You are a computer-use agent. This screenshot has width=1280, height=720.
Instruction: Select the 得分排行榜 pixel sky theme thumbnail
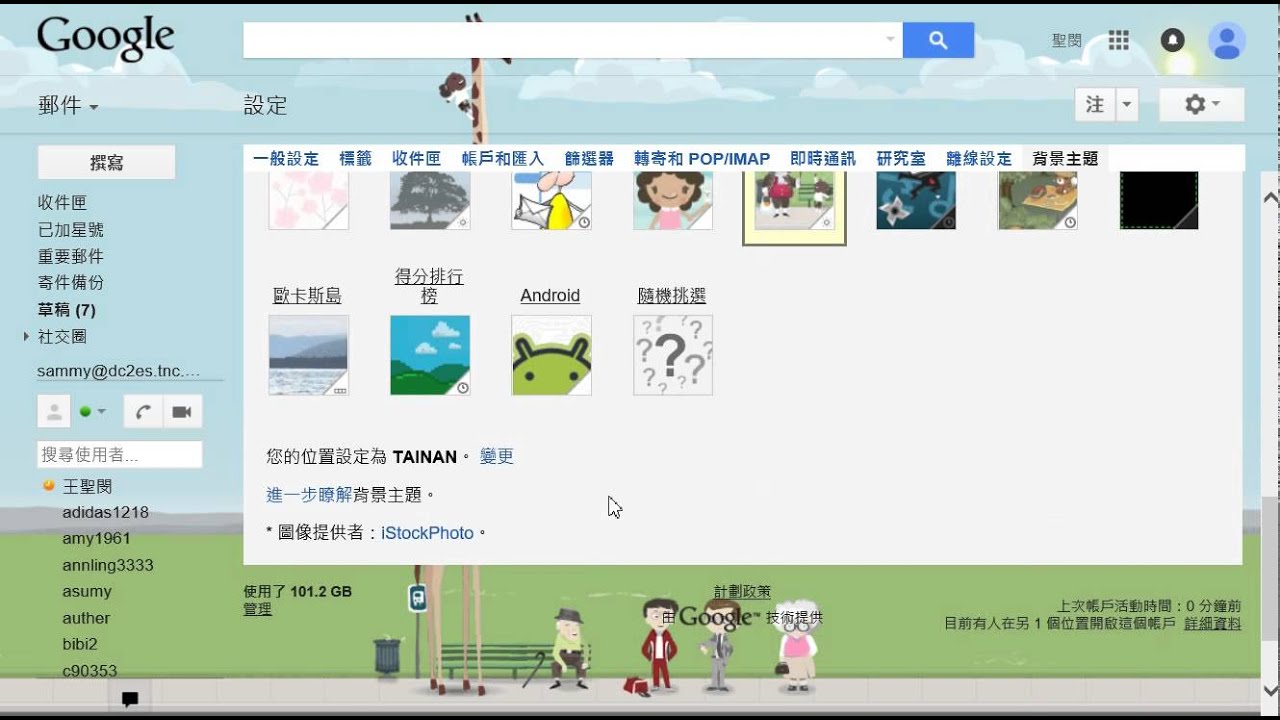(430, 355)
